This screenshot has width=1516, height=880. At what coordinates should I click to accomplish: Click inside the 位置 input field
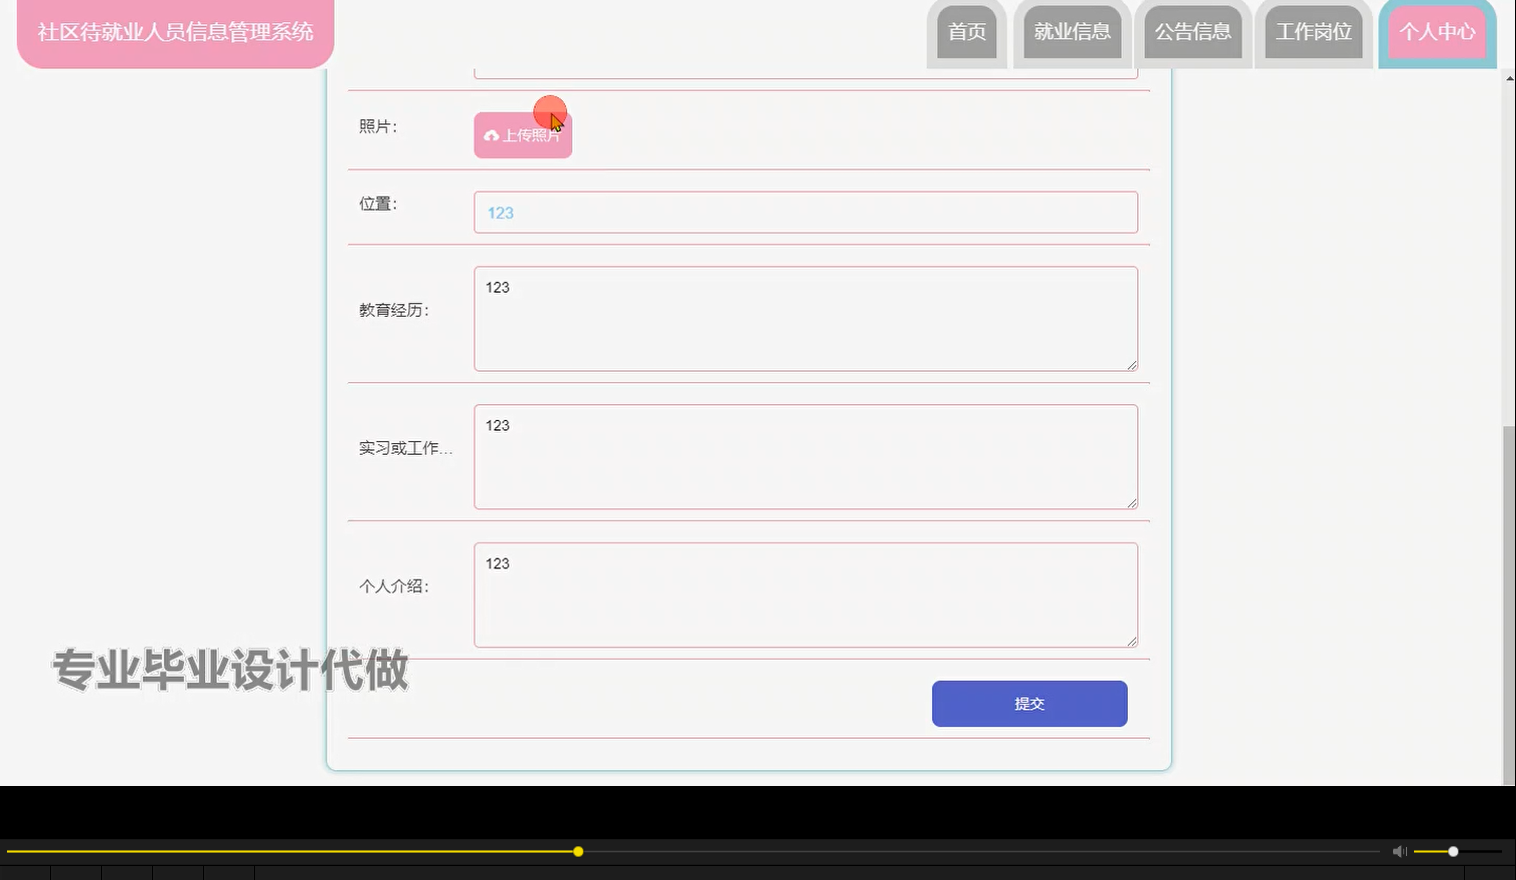[x=805, y=212]
